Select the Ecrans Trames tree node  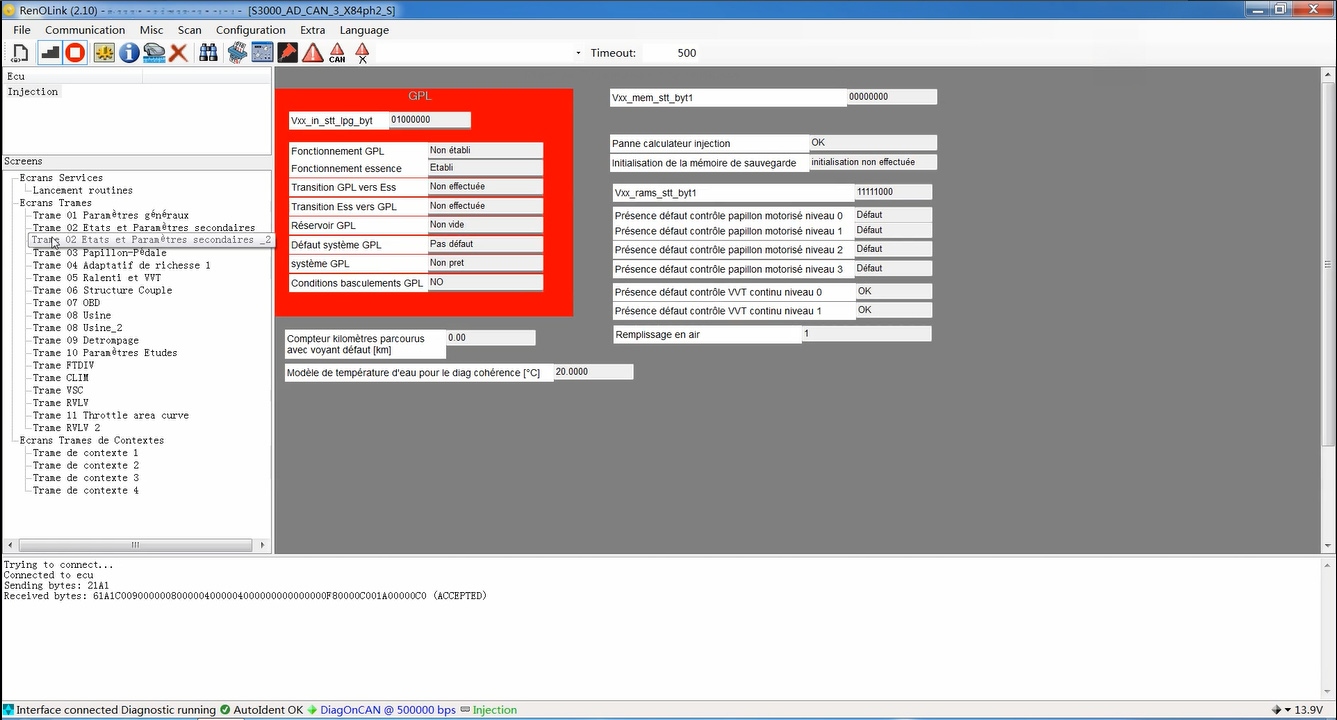pyautogui.click(x=55, y=203)
